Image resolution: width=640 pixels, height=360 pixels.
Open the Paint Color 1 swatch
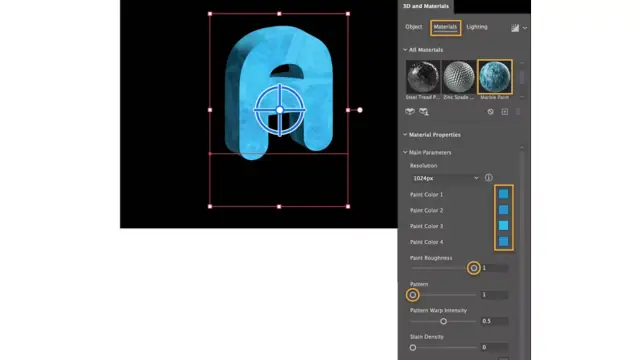tap(503, 194)
